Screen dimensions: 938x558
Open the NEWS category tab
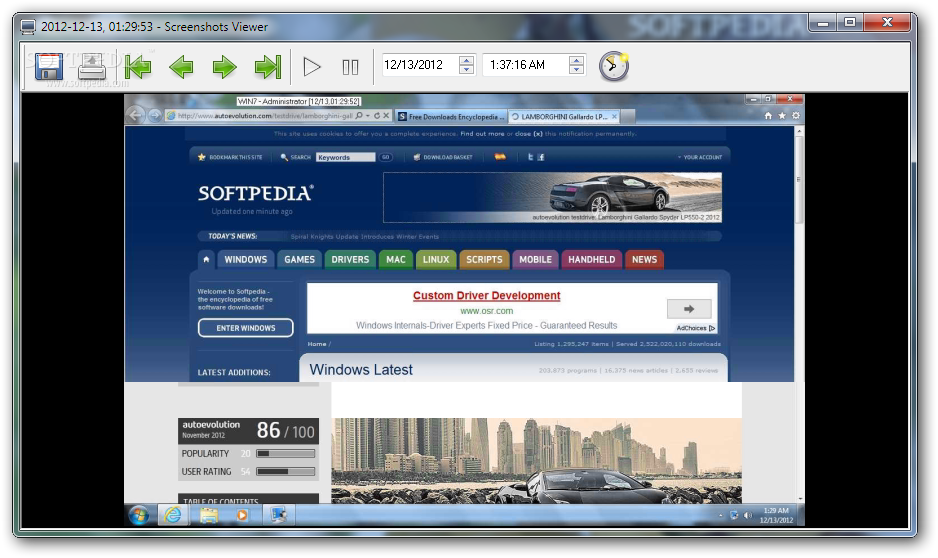tap(644, 260)
